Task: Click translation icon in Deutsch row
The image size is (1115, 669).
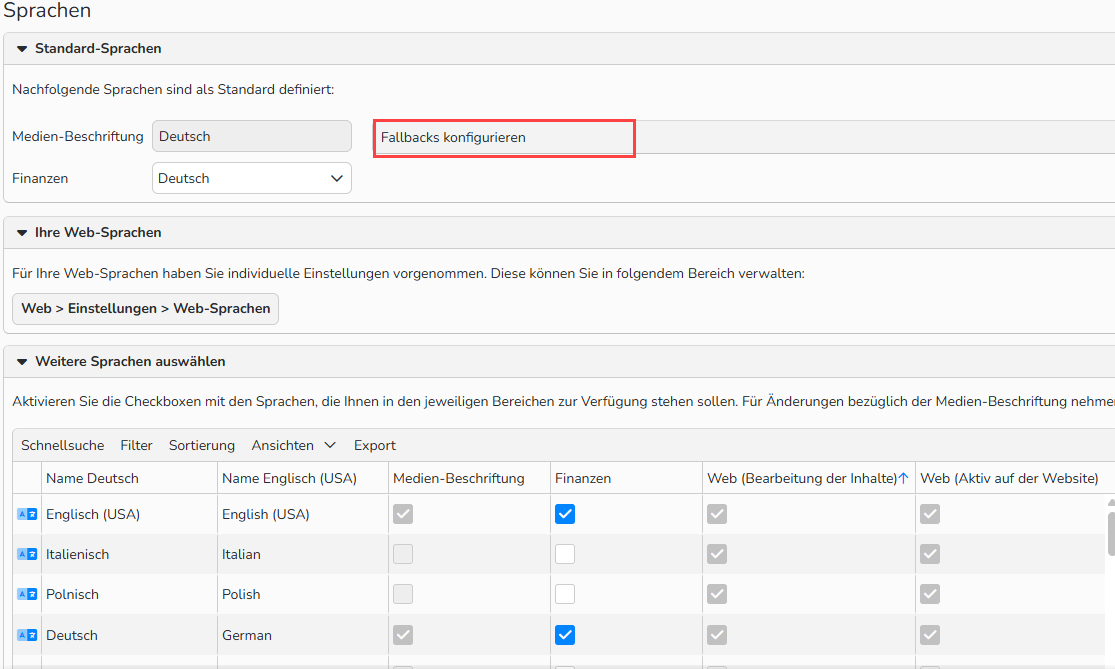Action: point(27,635)
